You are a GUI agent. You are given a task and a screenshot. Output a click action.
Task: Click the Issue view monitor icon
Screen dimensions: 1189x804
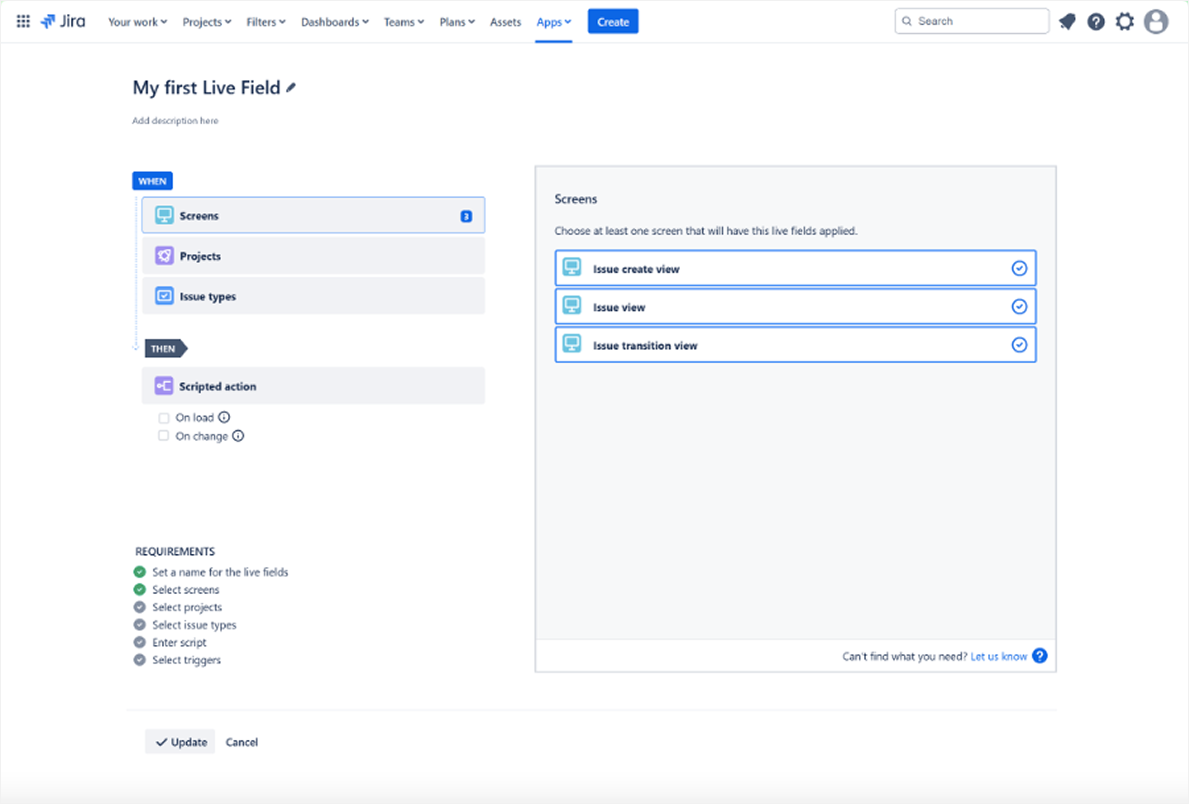tap(572, 306)
